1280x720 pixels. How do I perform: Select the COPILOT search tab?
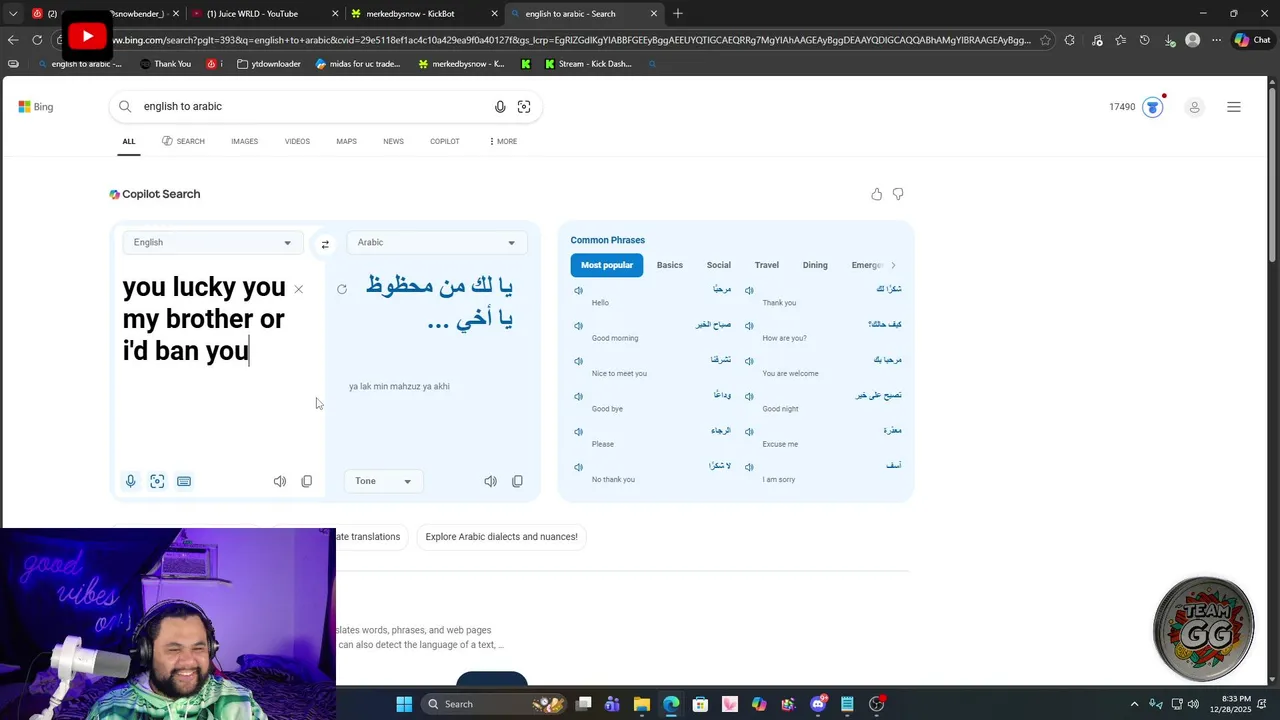(x=445, y=141)
